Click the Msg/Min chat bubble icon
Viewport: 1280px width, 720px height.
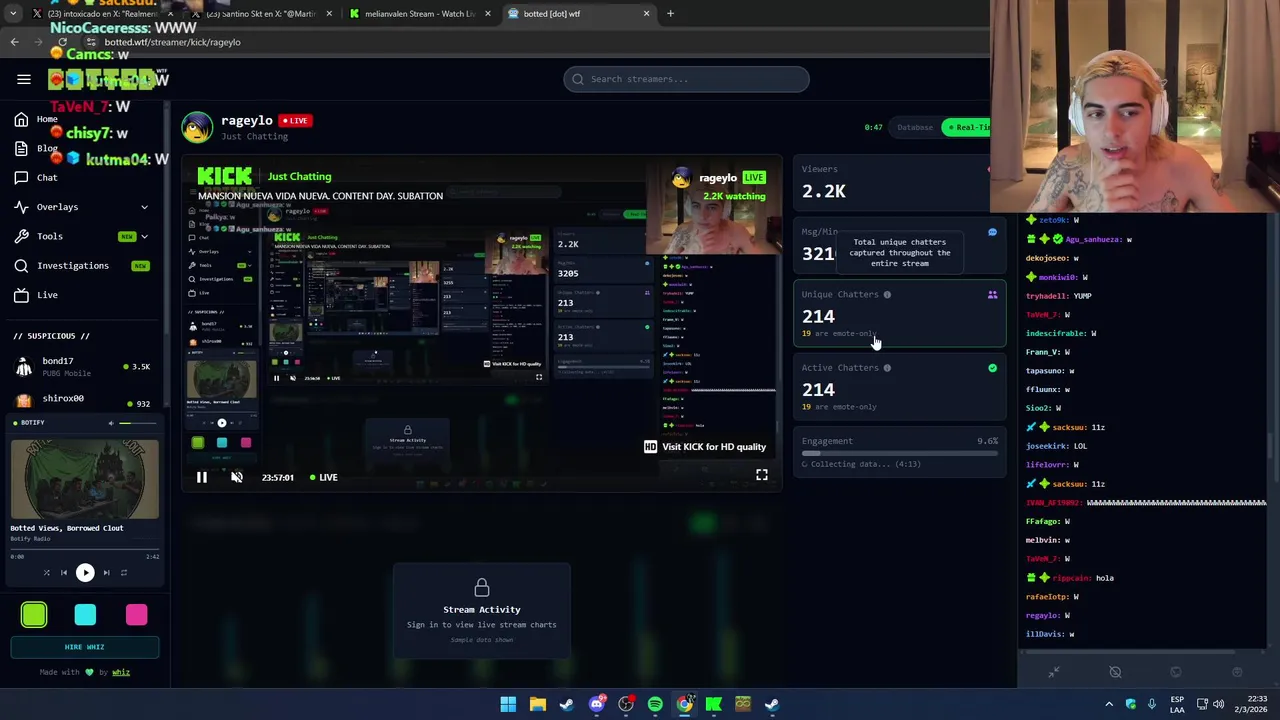pyautogui.click(x=992, y=232)
